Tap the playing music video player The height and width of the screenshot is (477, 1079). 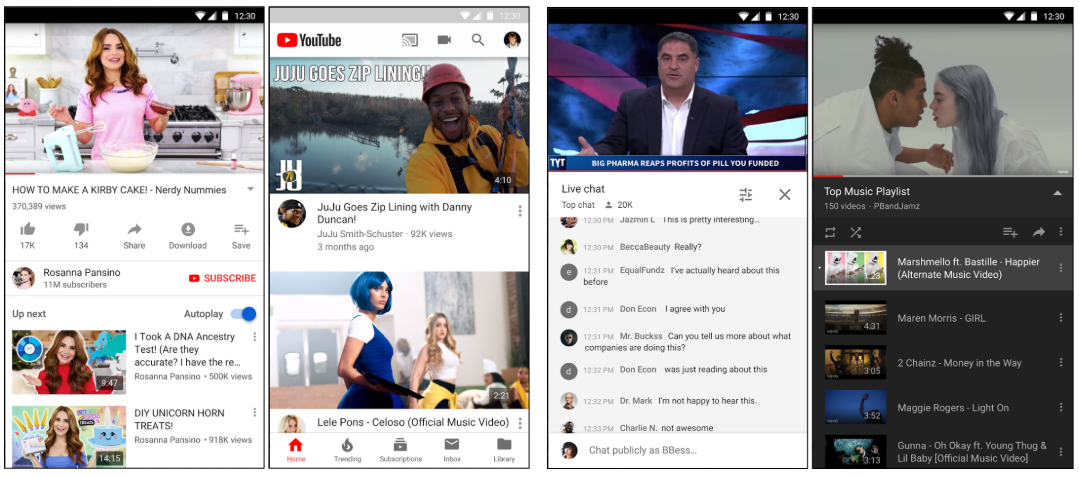pyautogui.click(x=943, y=100)
